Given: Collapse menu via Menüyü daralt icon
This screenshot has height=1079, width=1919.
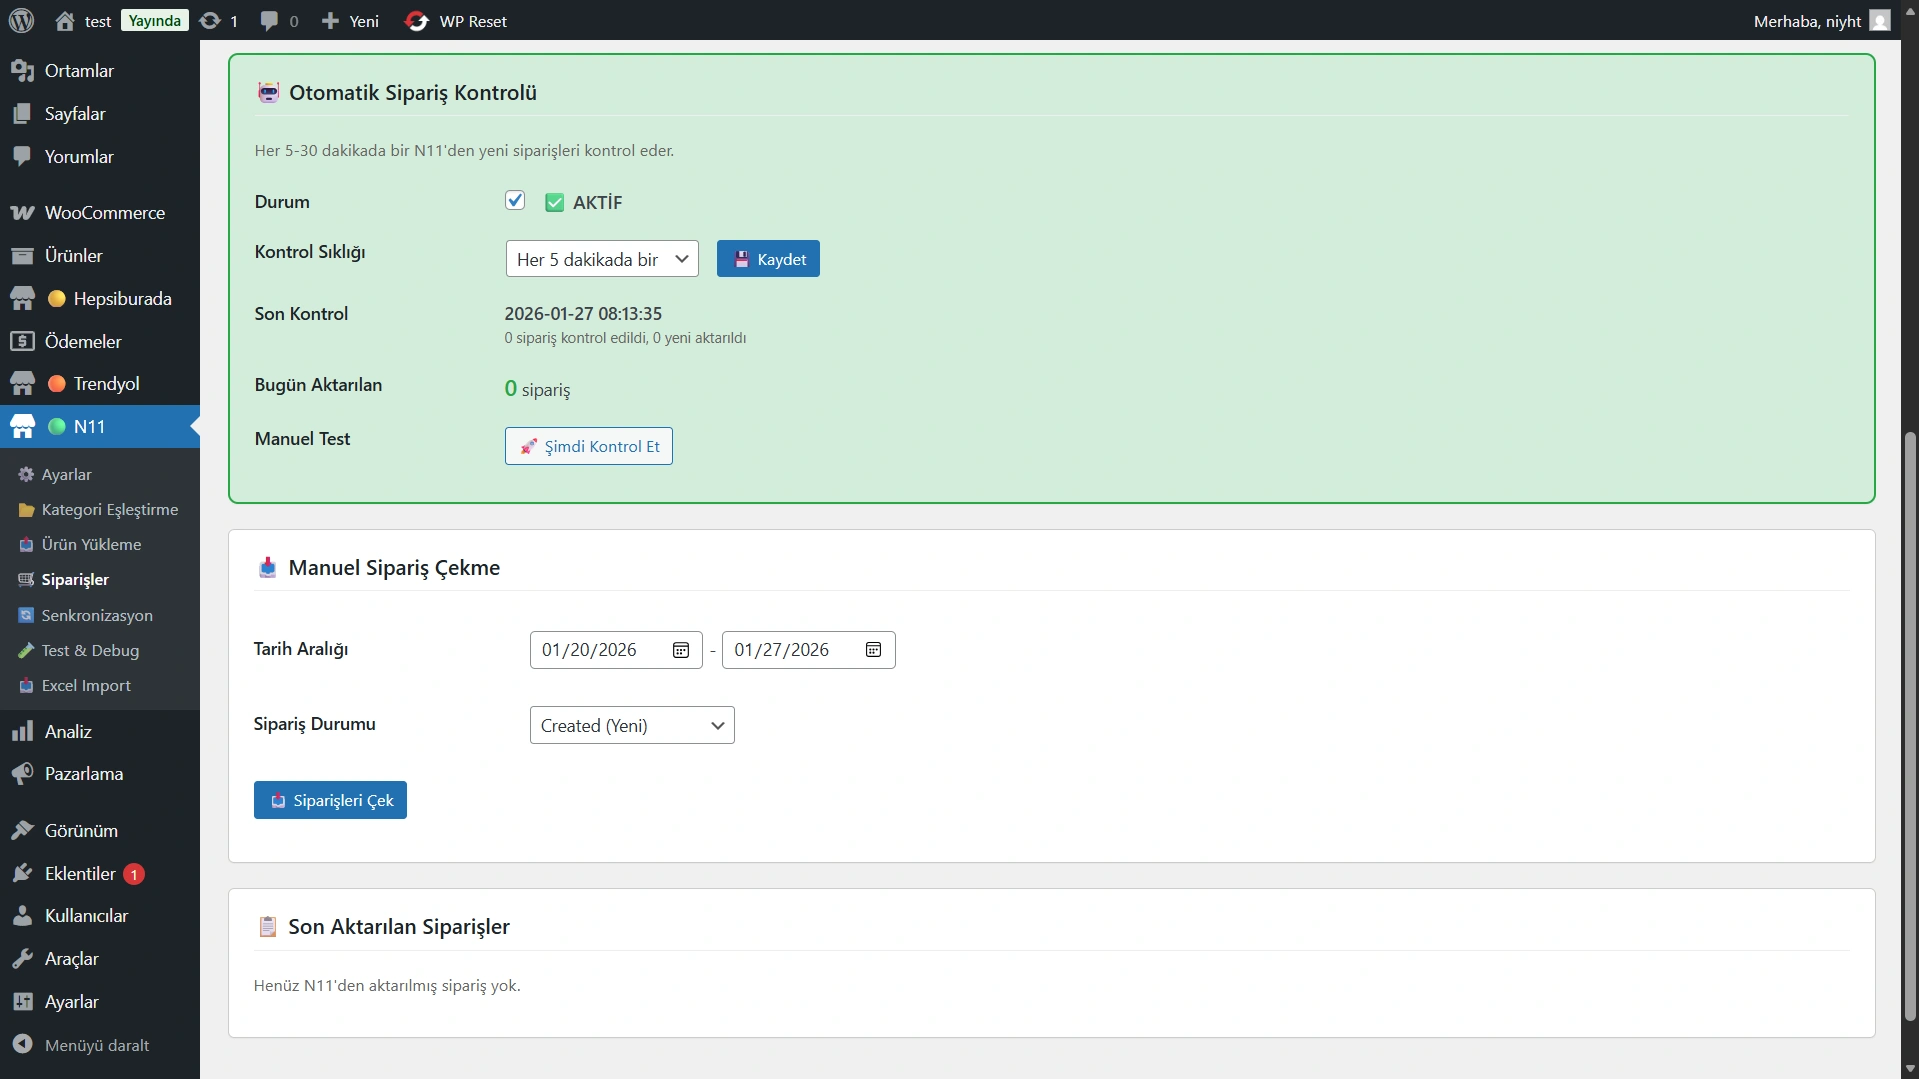Looking at the screenshot, I should click(x=22, y=1044).
